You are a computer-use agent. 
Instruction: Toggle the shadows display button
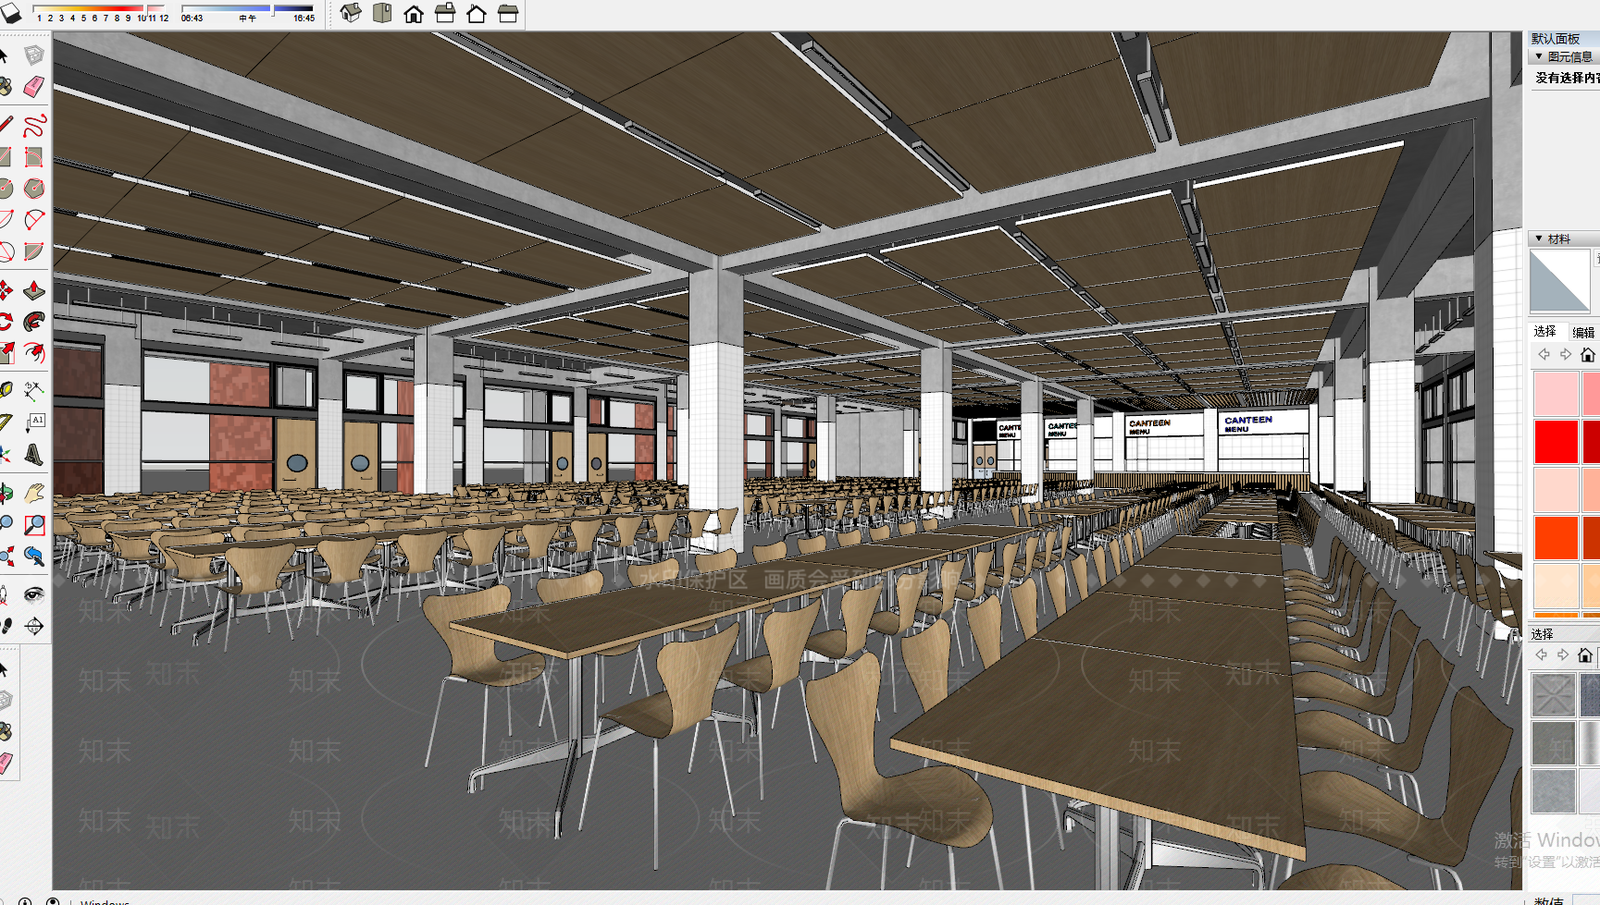tap(10, 13)
